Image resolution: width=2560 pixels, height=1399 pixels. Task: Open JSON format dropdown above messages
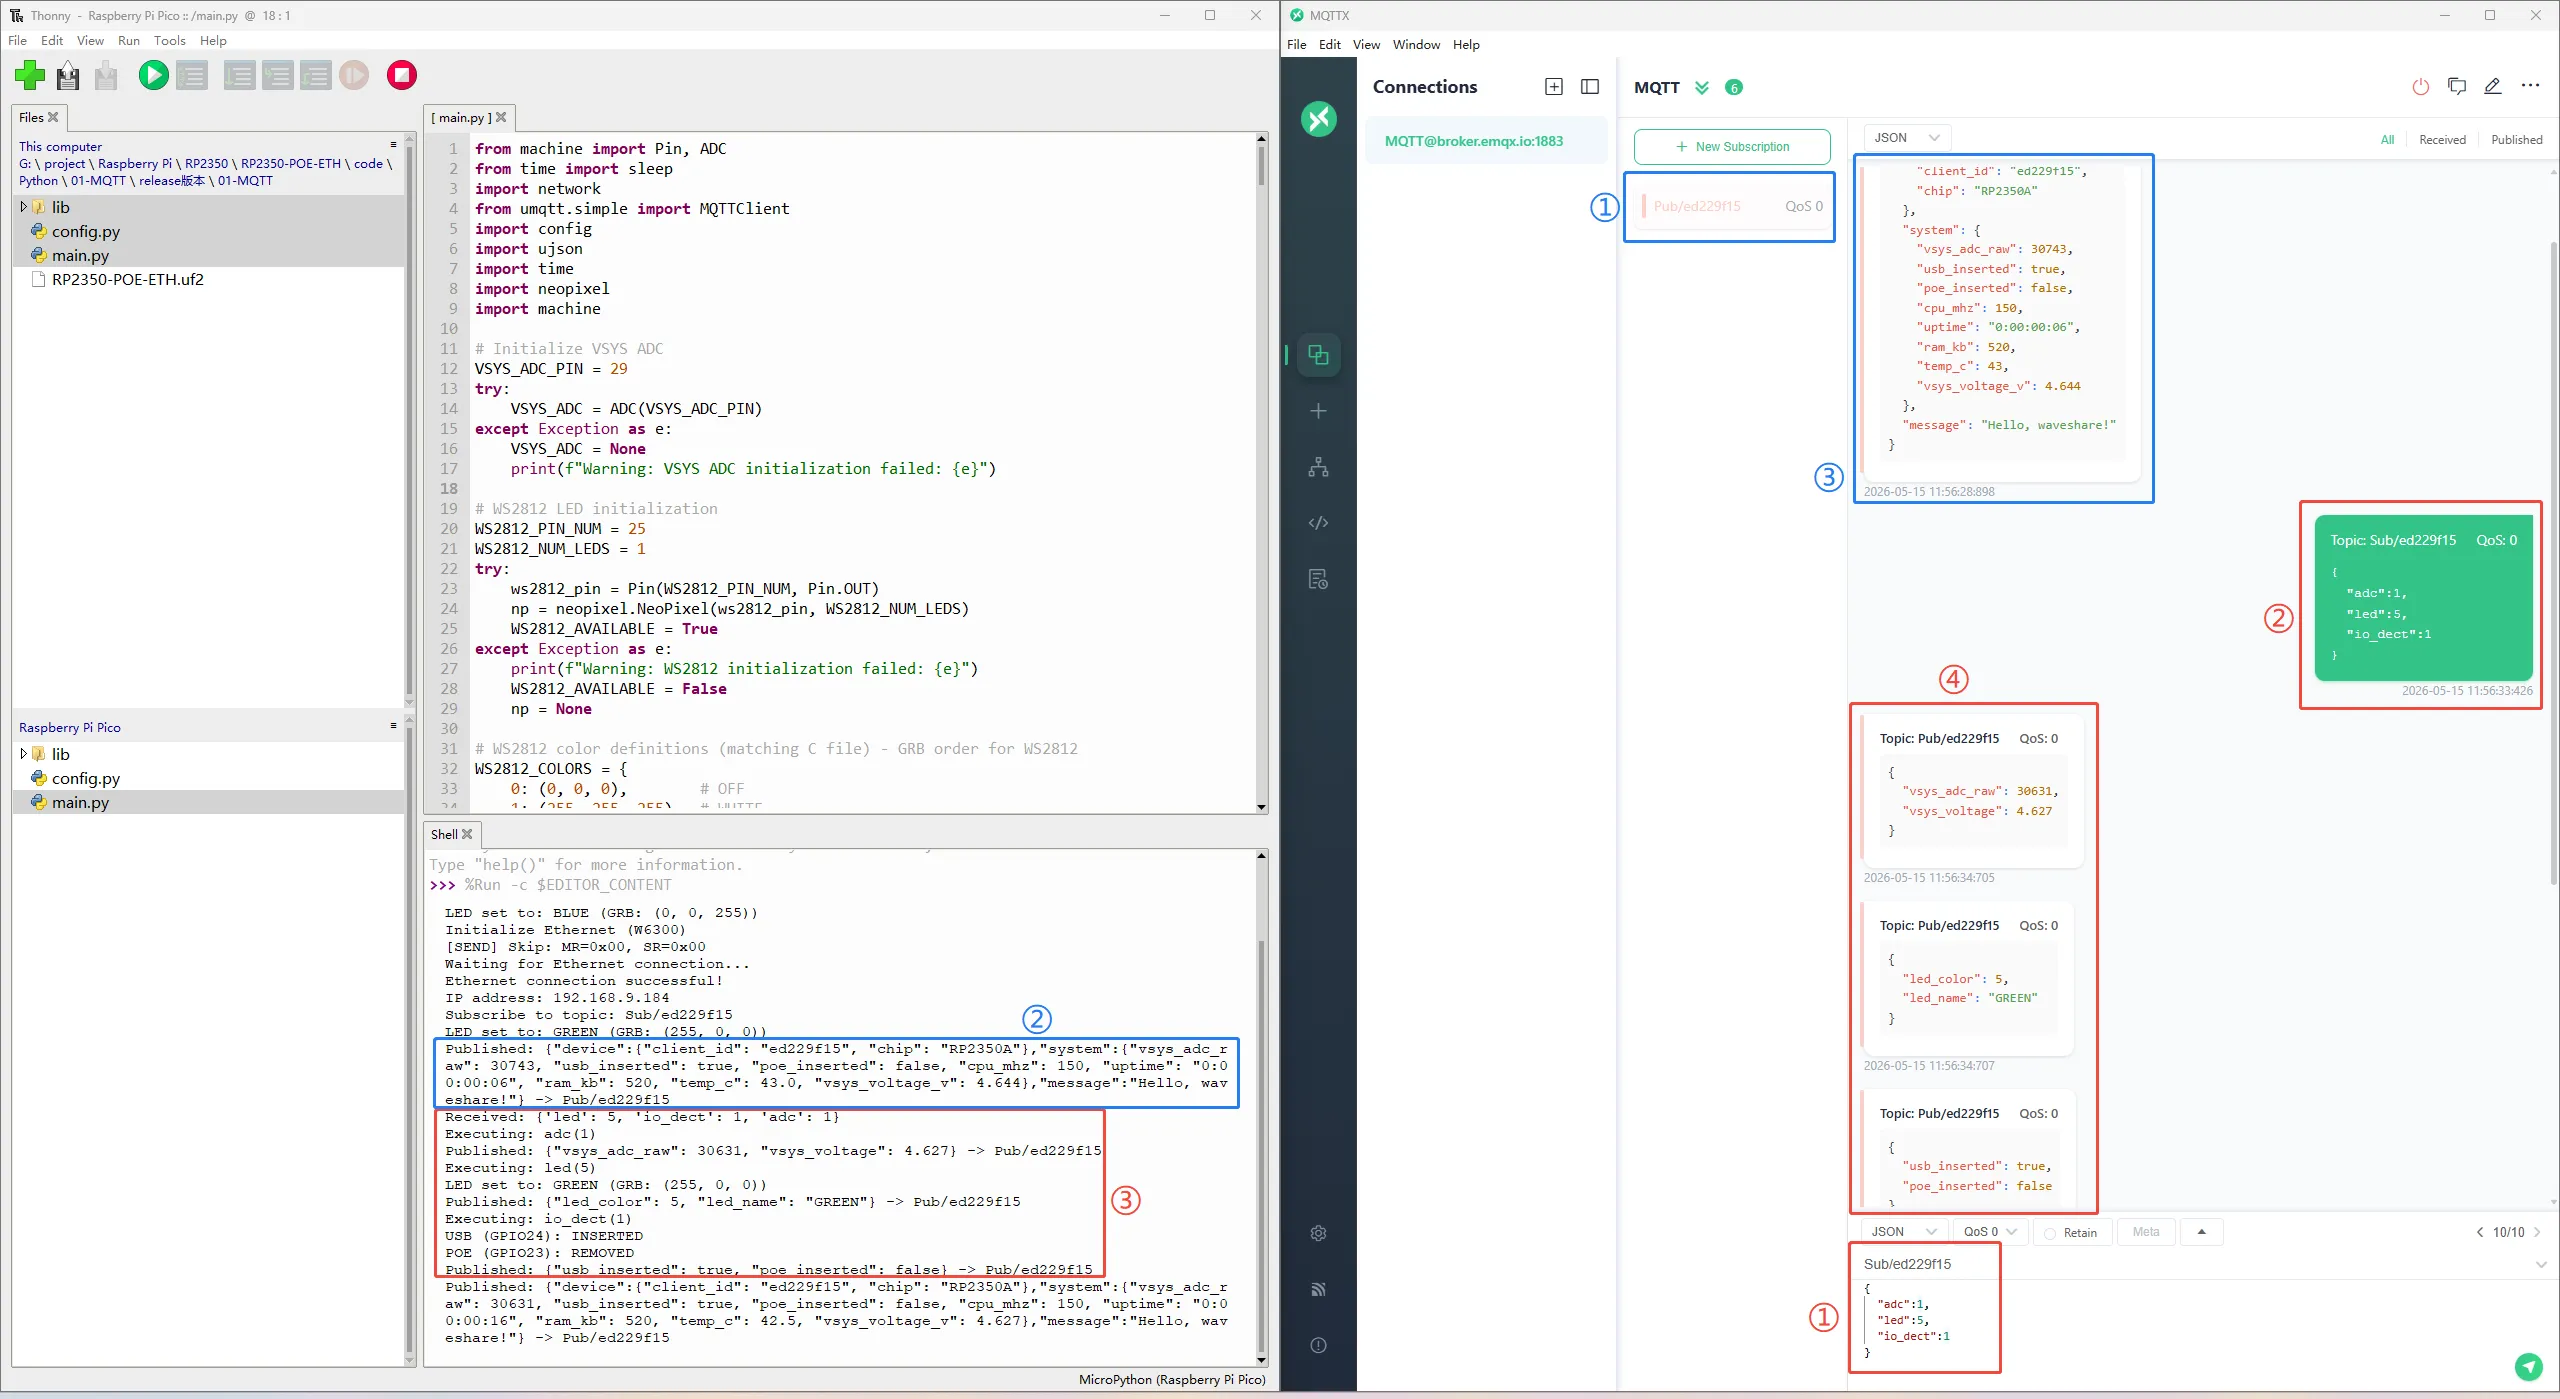pyautogui.click(x=1906, y=138)
